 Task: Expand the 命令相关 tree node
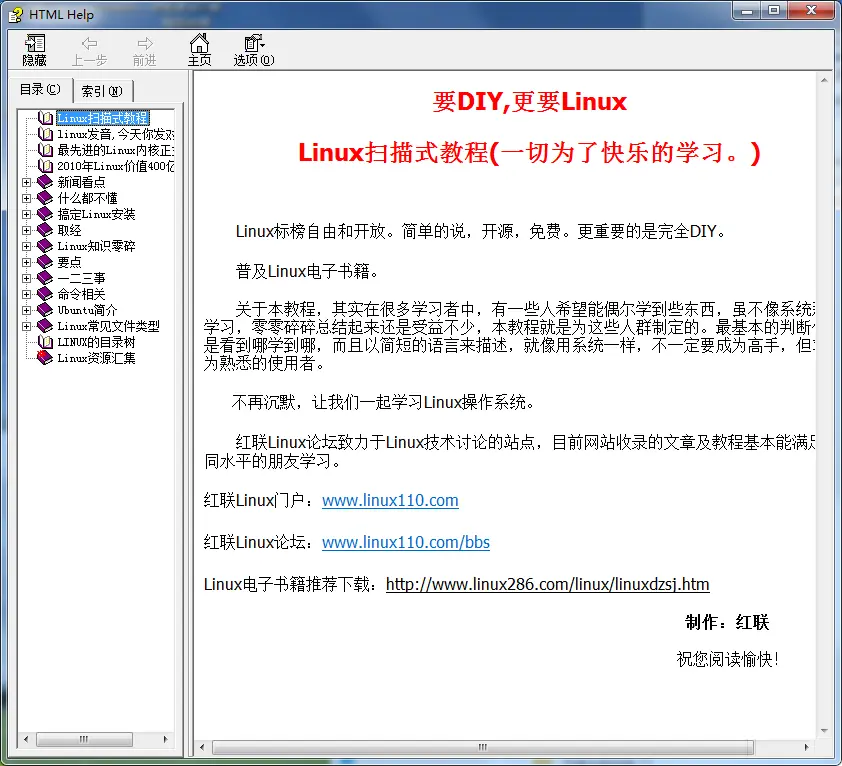(27, 294)
